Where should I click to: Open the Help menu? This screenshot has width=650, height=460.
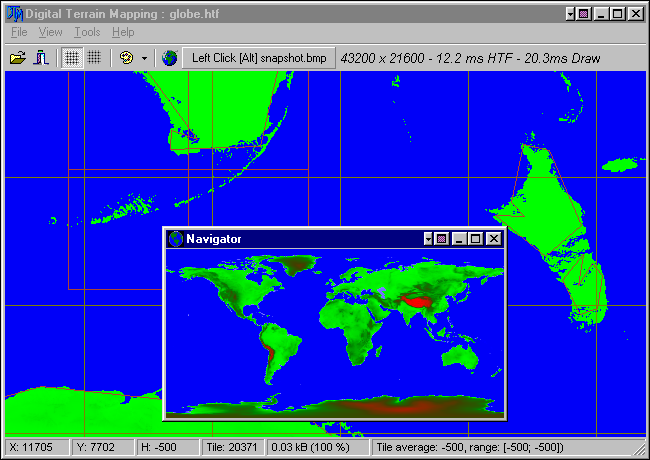(x=122, y=32)
